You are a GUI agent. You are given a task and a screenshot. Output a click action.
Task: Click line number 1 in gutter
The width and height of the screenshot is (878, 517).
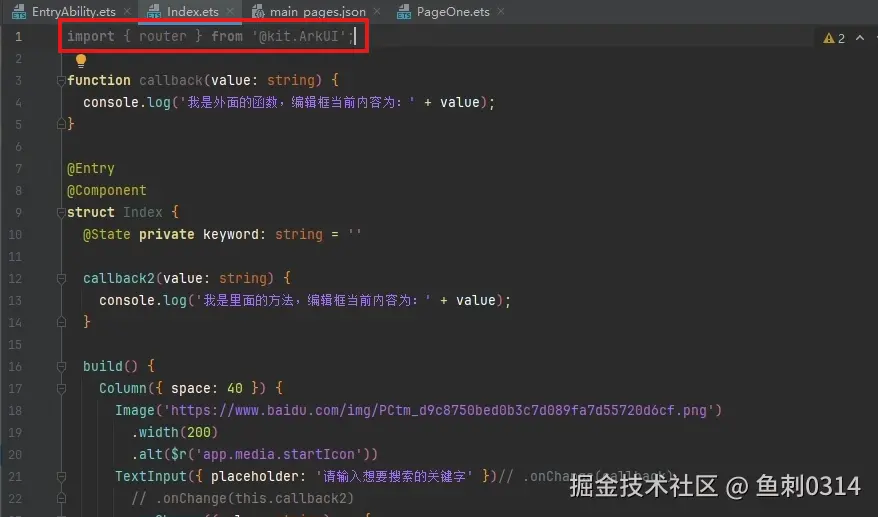(x=18, y=37)
